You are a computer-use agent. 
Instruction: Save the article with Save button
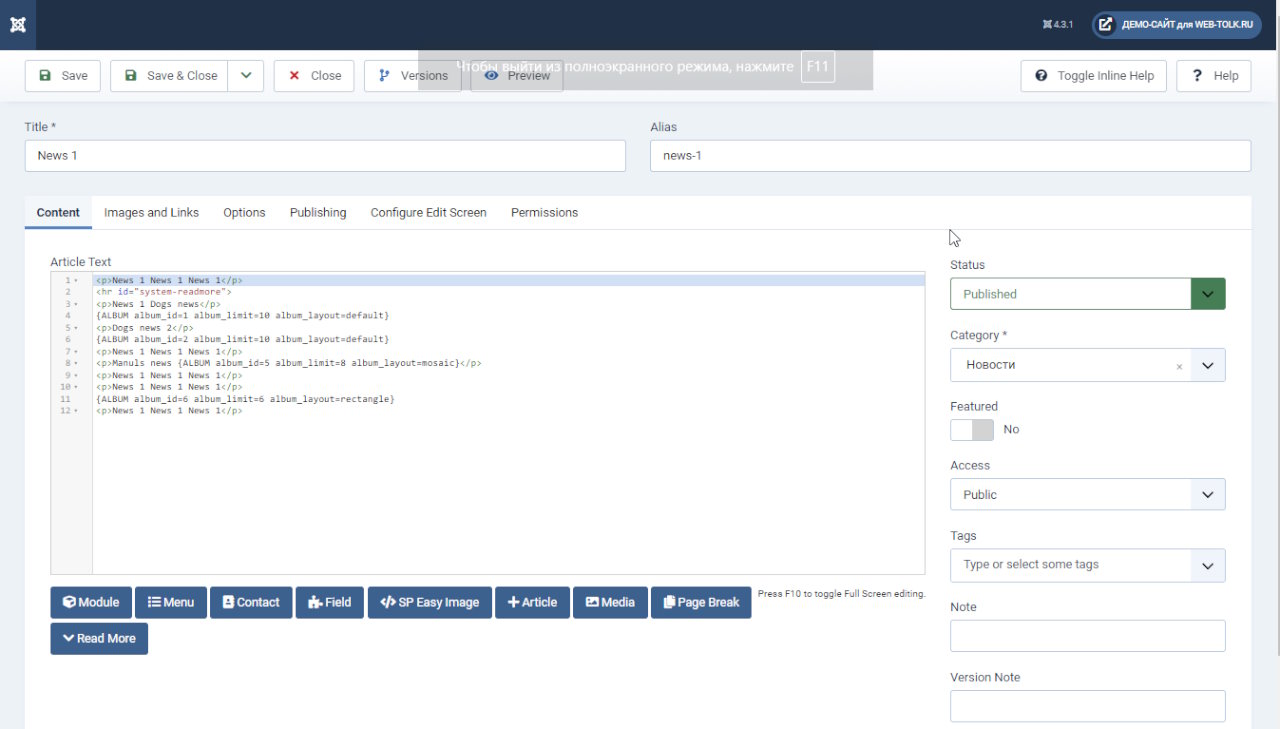(63, 76)
